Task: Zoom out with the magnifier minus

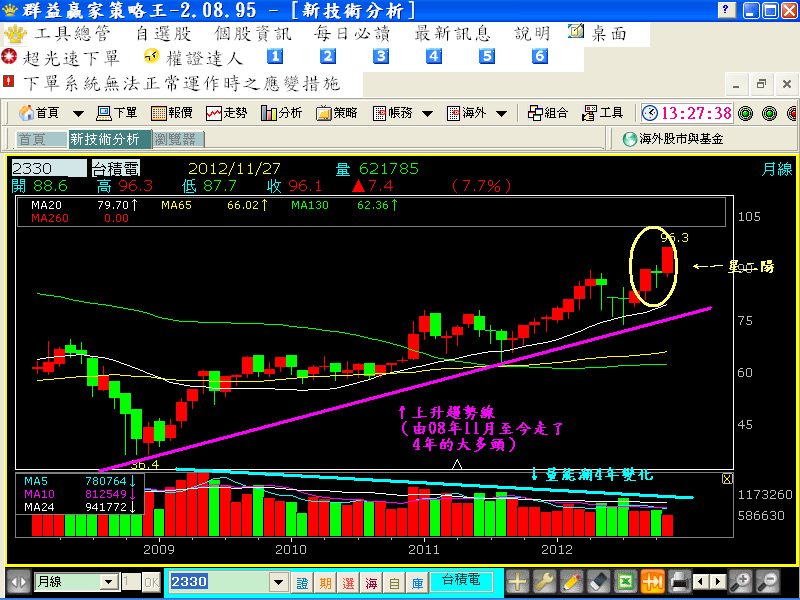Action: point(768,582)
